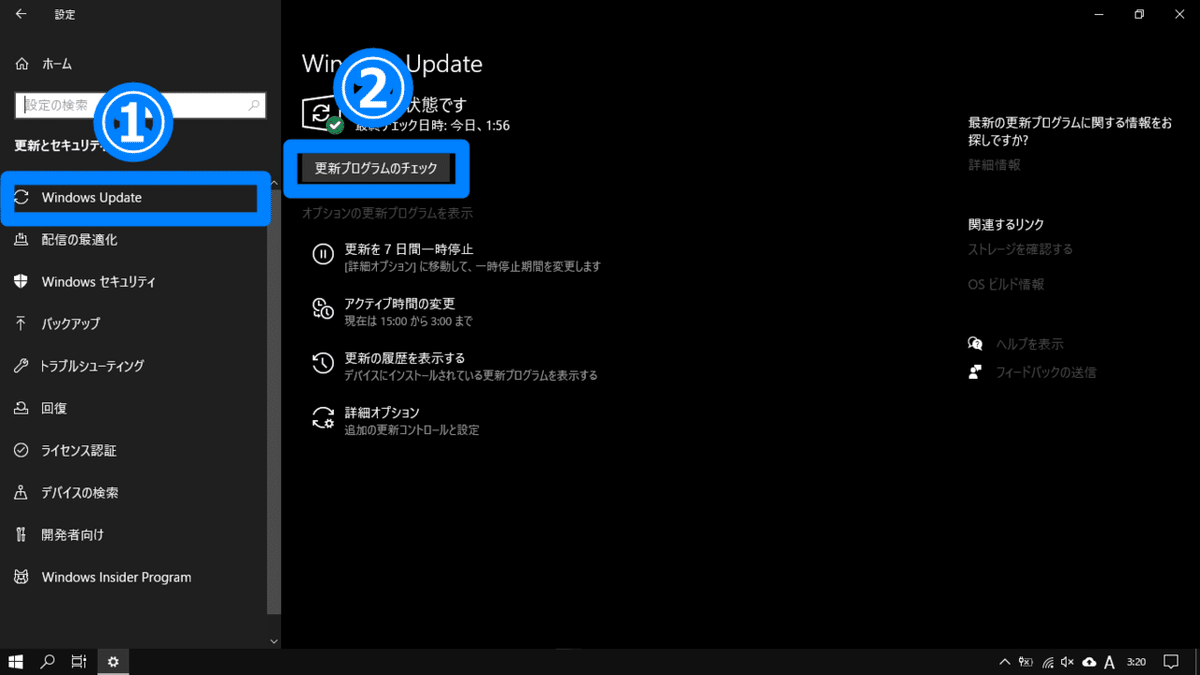Open Task View on the taskbar
The image size is (1200, 675).
click(80, 662)
